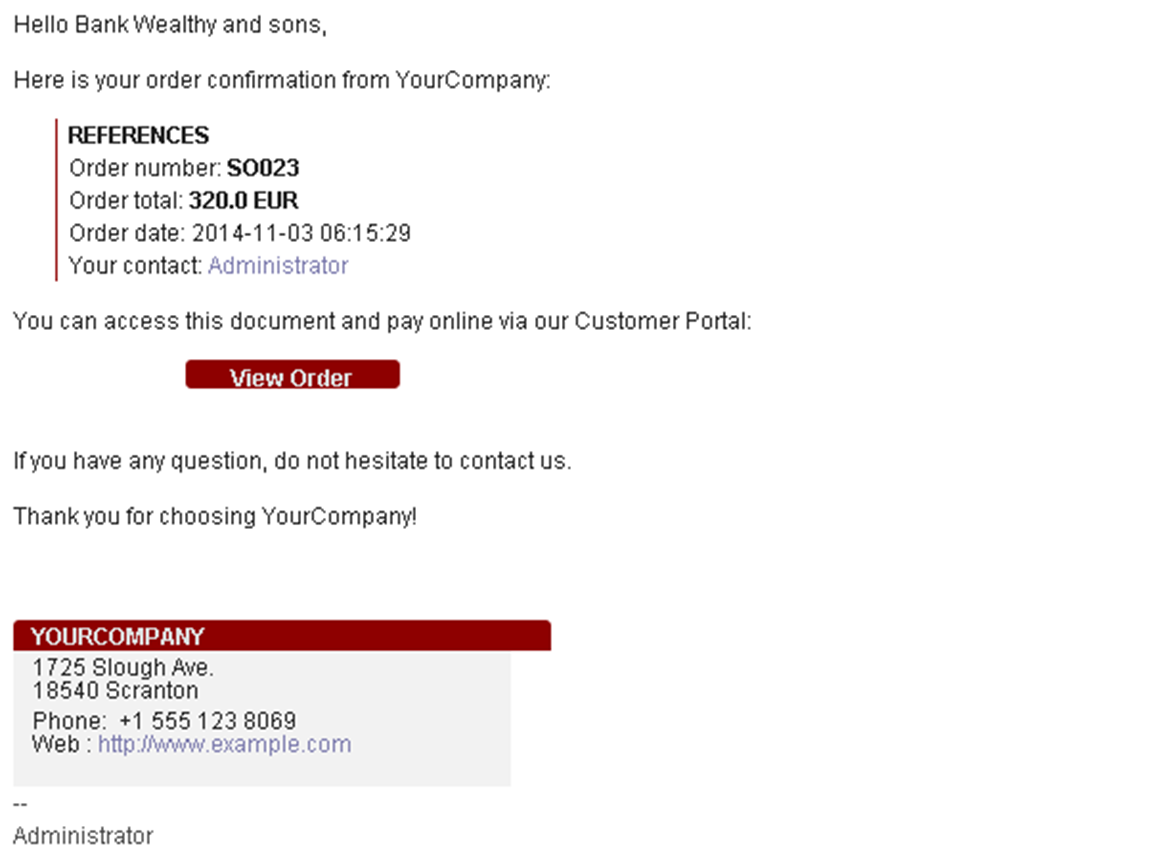Click the View Order button
1152x865 pixels.
[x=292, y=375]
